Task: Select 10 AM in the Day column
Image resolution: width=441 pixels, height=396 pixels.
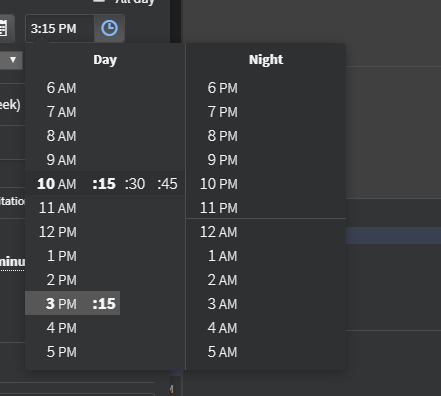Action: click(x=57, y=184)
